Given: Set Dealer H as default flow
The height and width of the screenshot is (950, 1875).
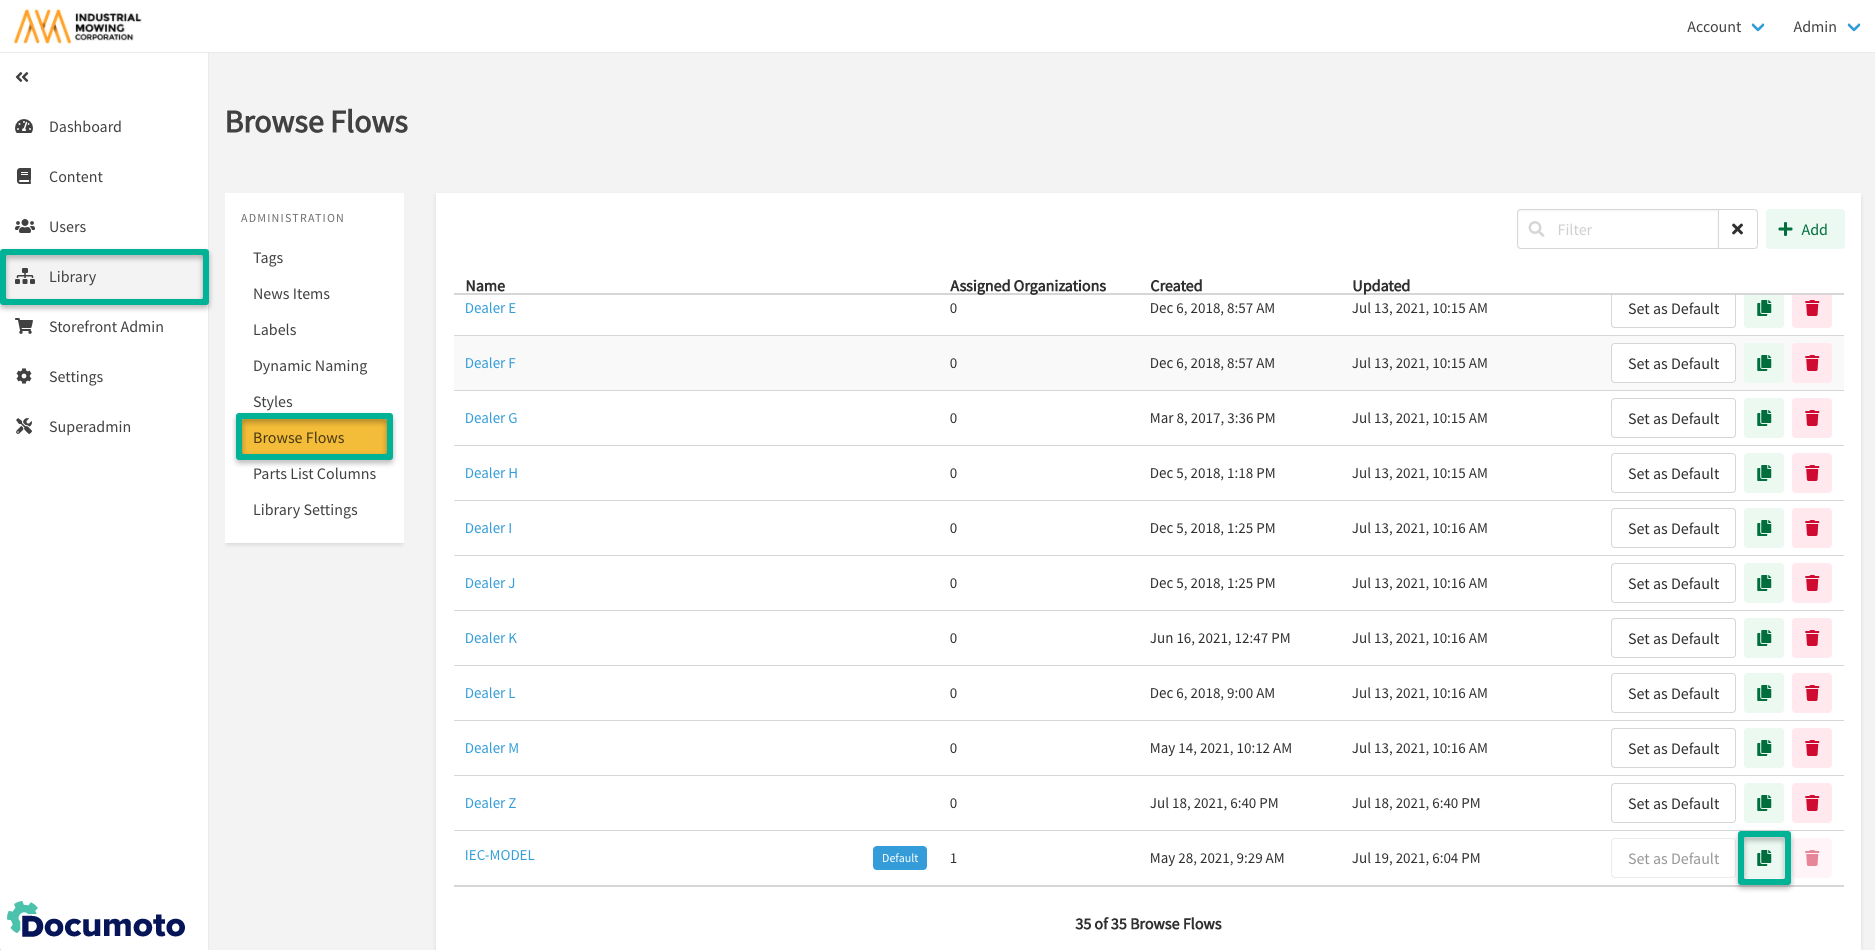Looking at the screenshot, I should pos(1672,473).
